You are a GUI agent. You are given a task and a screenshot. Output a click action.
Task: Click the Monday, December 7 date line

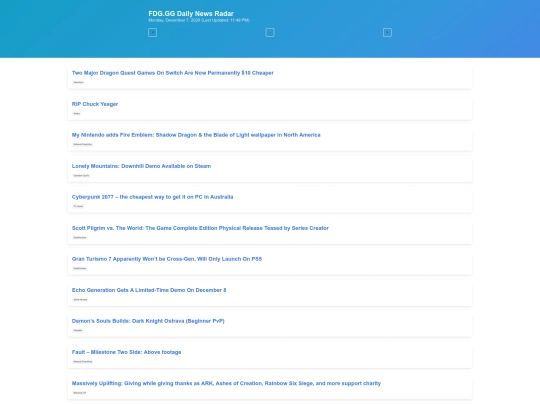pos(199,20)
